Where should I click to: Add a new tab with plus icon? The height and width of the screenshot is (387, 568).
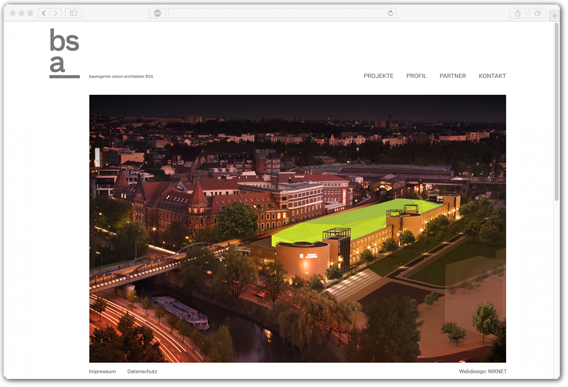pyautogui.click(x=554, y=16)
